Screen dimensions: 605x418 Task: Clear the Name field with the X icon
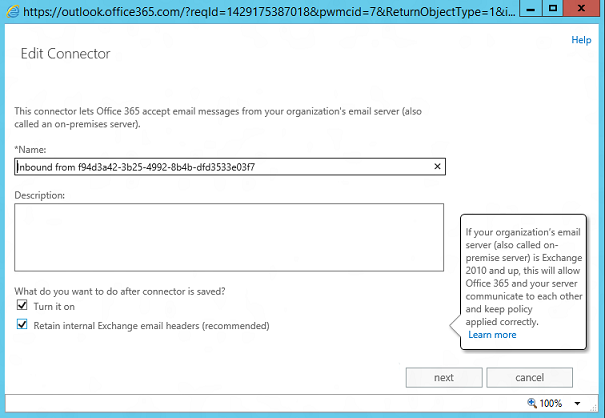tap(437, 166)
